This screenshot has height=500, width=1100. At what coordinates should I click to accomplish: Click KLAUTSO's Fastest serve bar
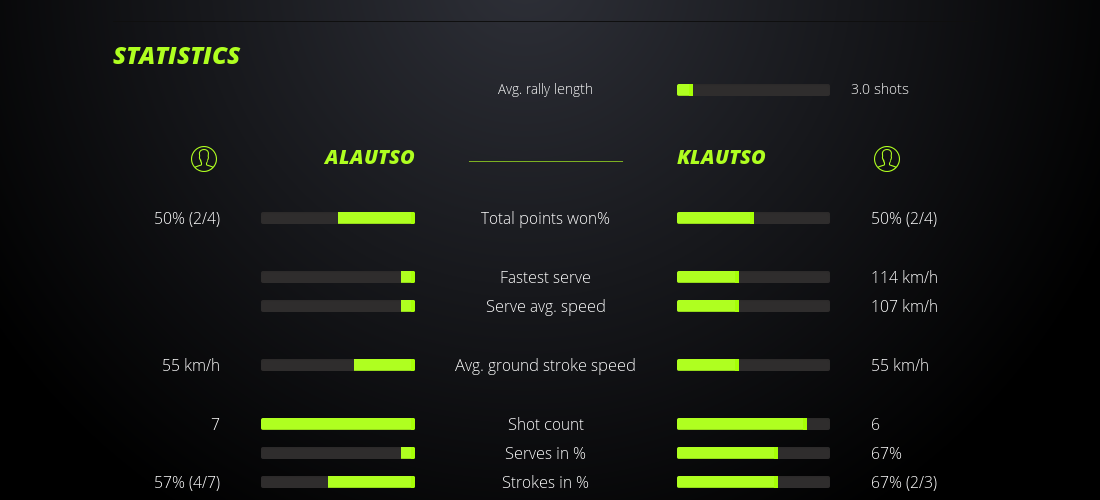click(x=753, y=277)
